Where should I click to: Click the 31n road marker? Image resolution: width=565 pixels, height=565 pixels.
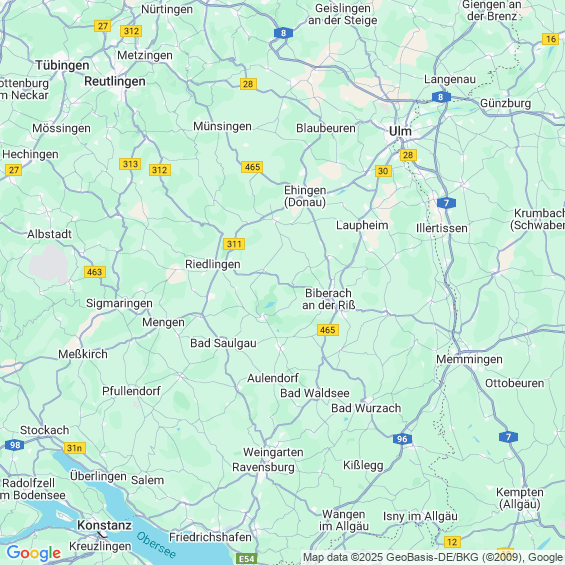pos(75,448)
